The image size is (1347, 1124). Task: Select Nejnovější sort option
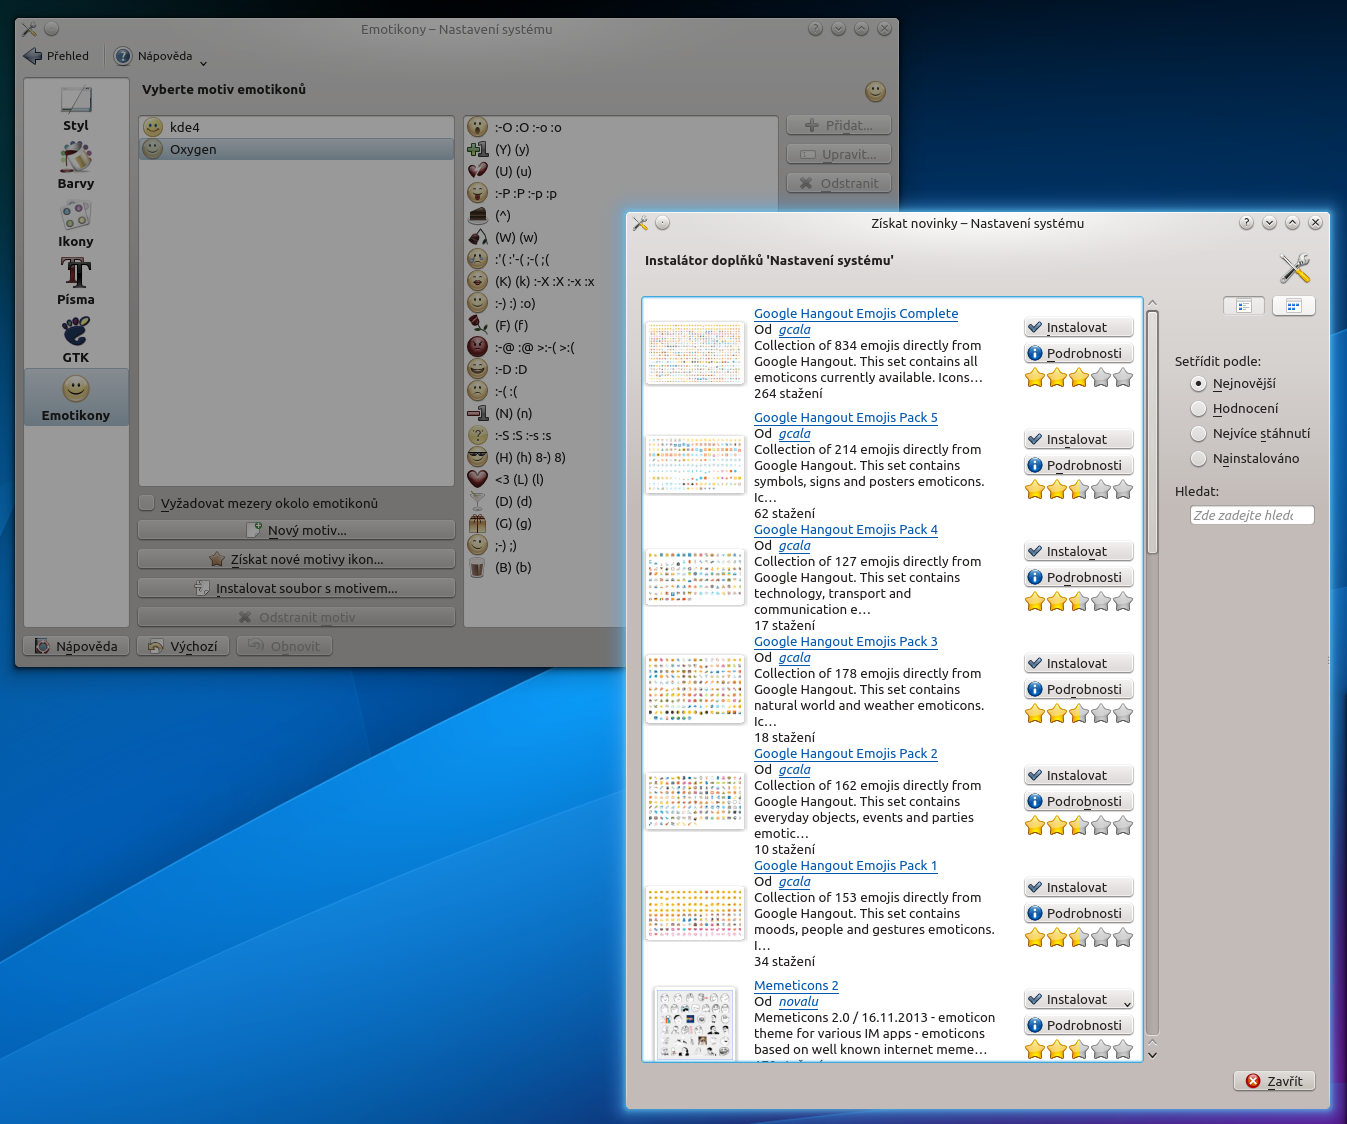tap(1198, 383)
